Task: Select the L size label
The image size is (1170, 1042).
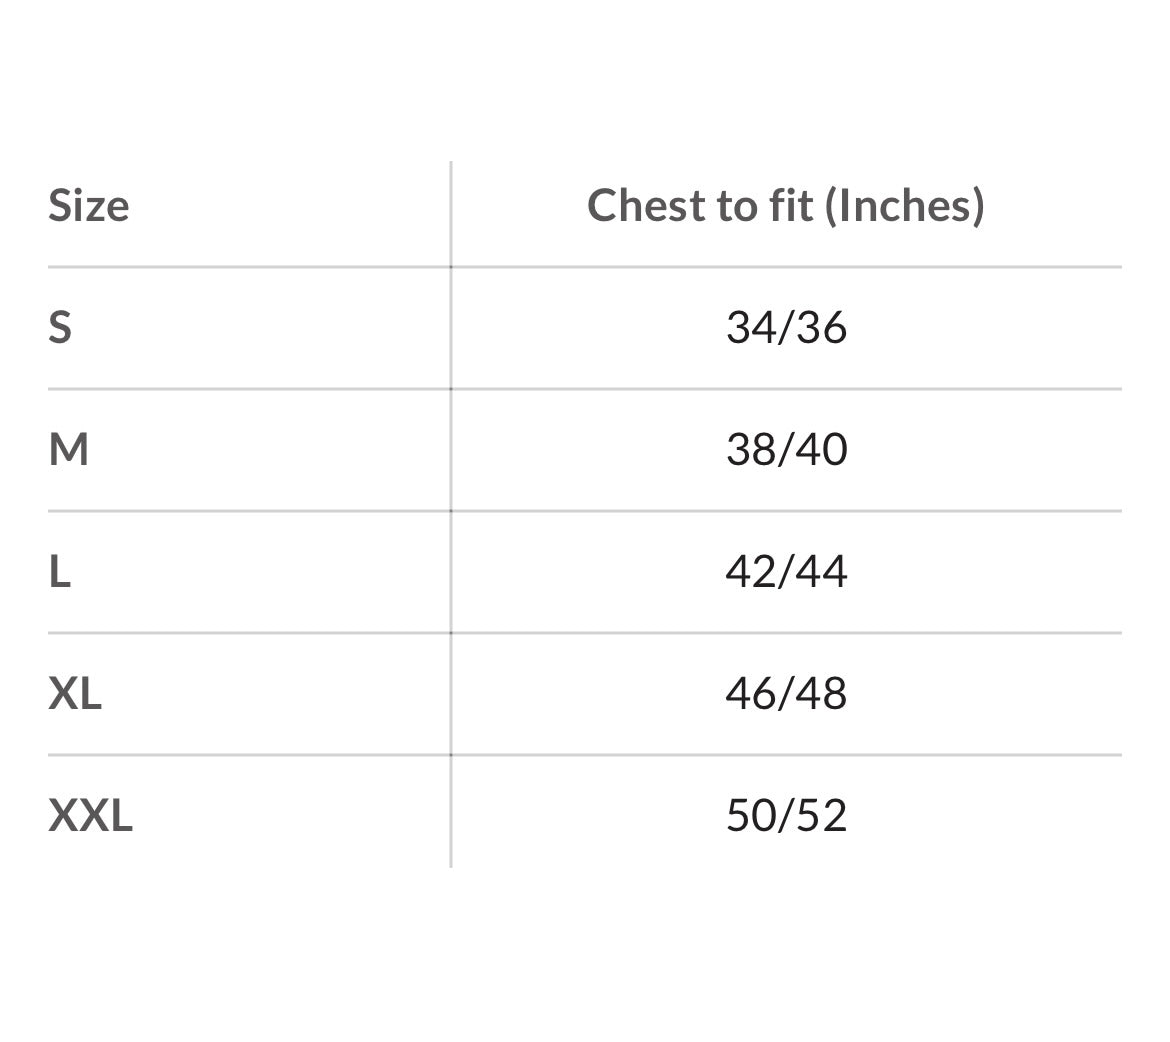Action: click(x=60, y=572)
